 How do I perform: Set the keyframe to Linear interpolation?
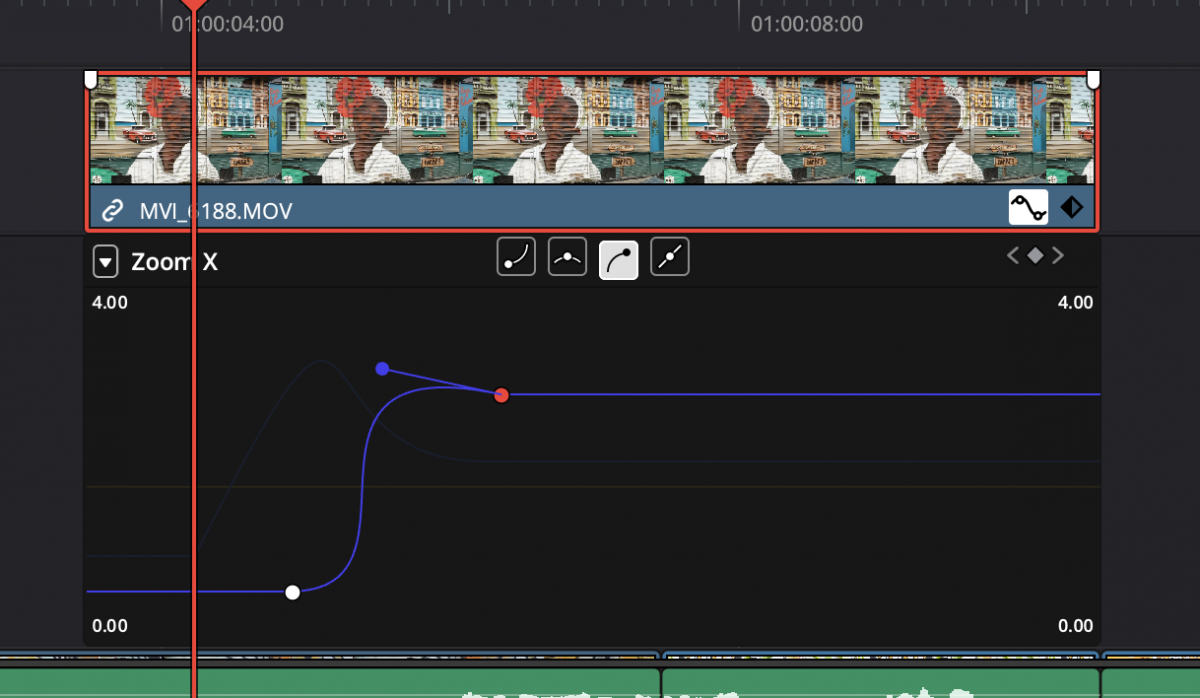point(670,258)
